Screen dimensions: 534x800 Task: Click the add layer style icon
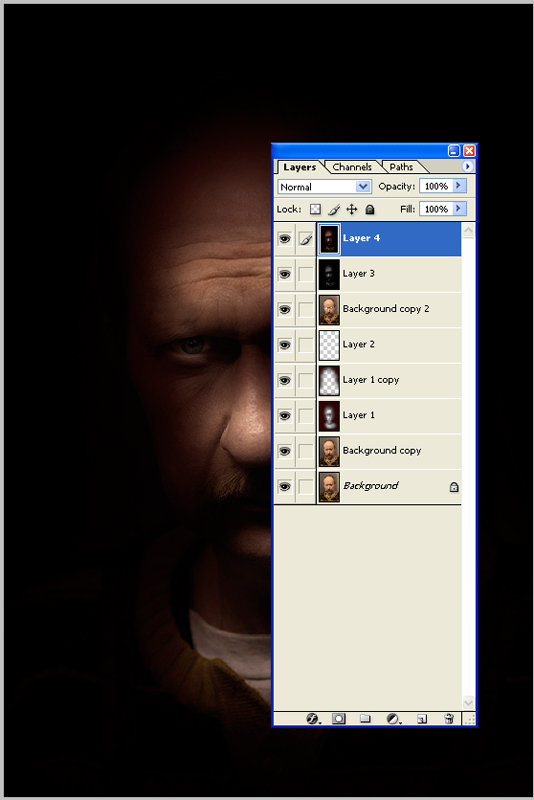(313, 718)
